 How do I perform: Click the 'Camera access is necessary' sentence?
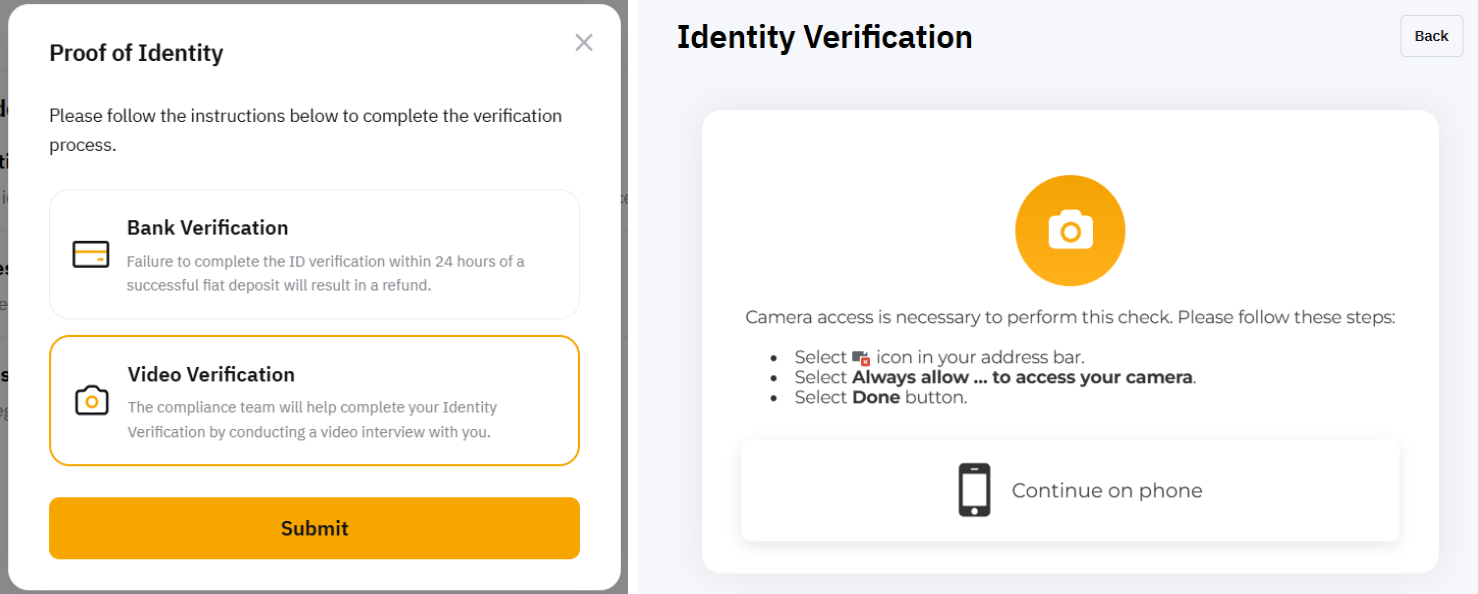pos(1070,318)
